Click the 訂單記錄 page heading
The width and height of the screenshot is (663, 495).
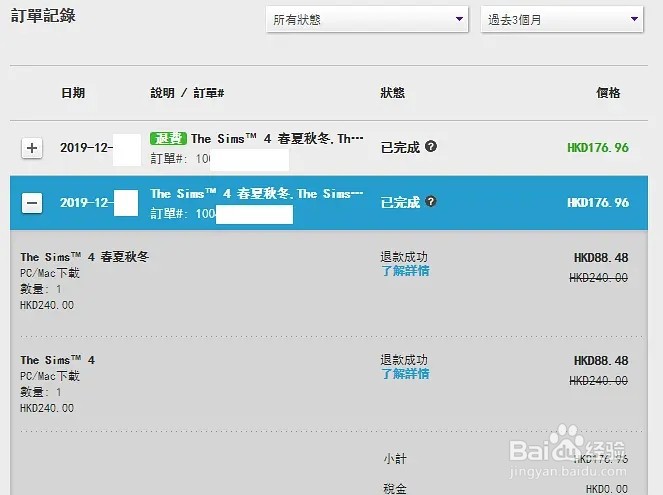click(43, 16)
